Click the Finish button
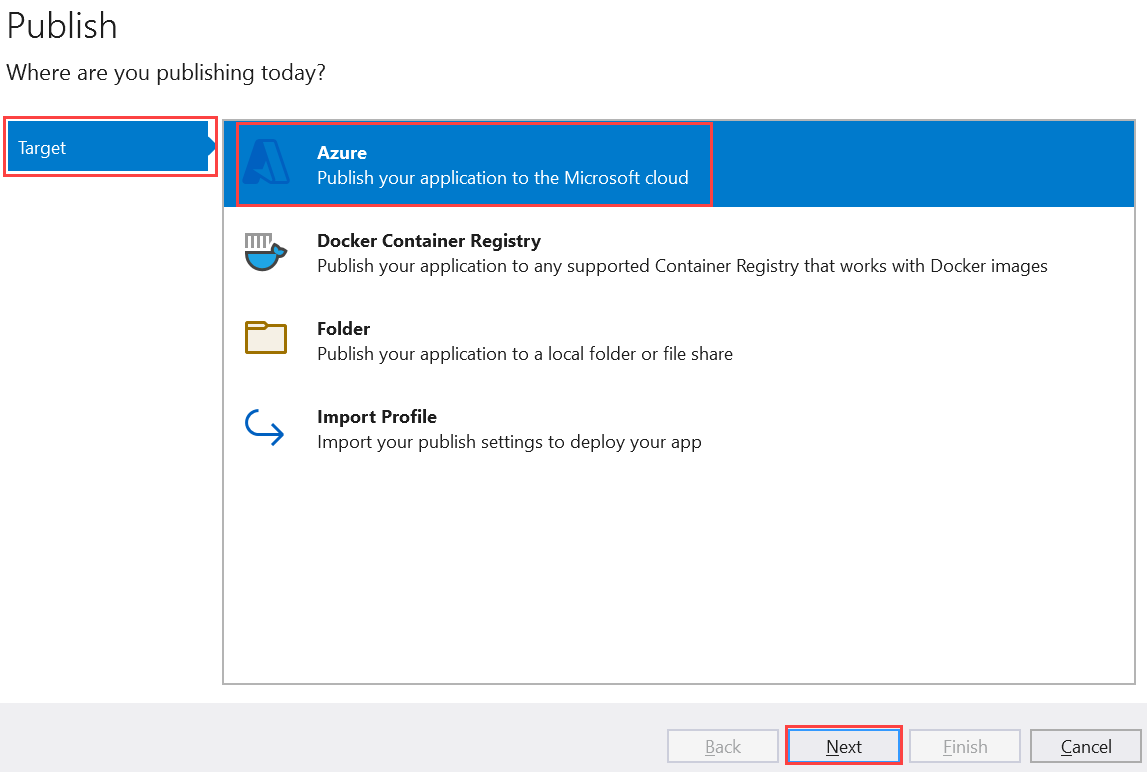The width and height of the screenshot is (1147, 772). (965, 747)
